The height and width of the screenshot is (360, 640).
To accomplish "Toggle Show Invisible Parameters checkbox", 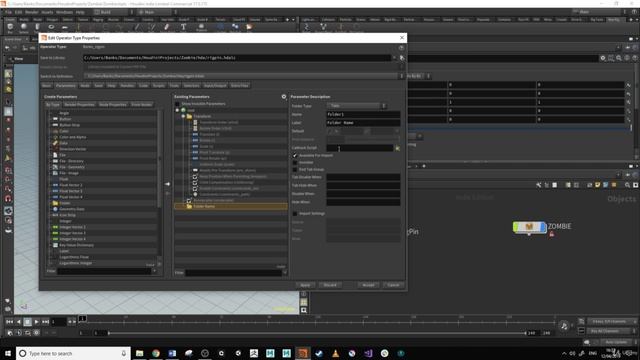I will pos(177,104).
